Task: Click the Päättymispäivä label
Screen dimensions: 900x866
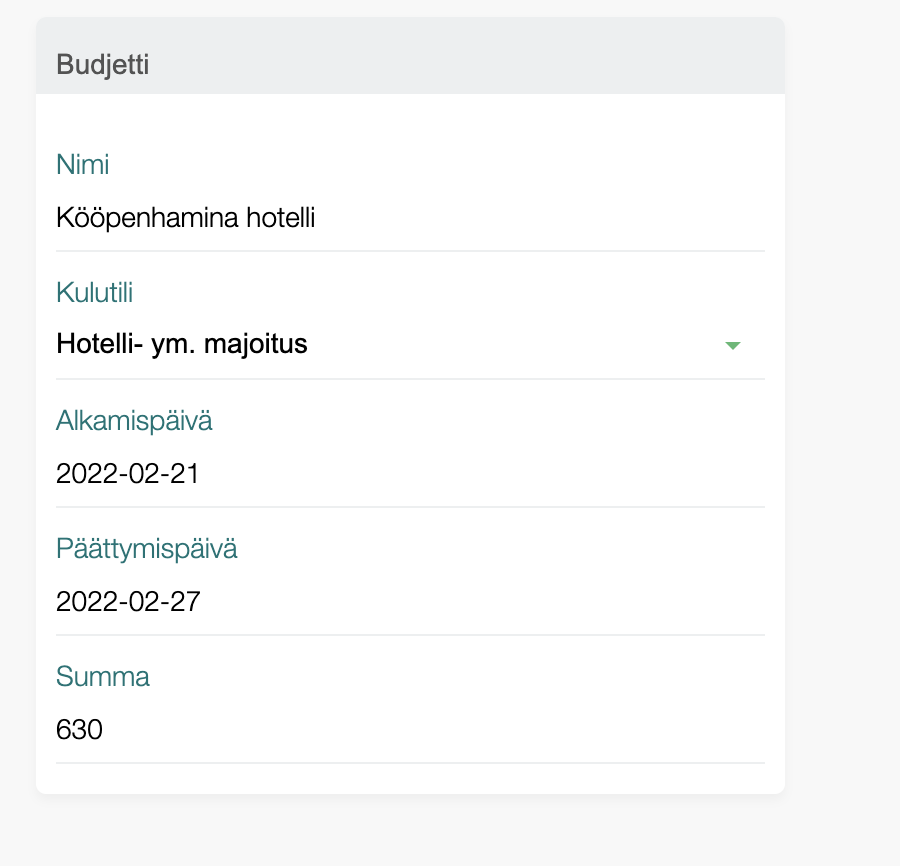Action: (146, 549)
